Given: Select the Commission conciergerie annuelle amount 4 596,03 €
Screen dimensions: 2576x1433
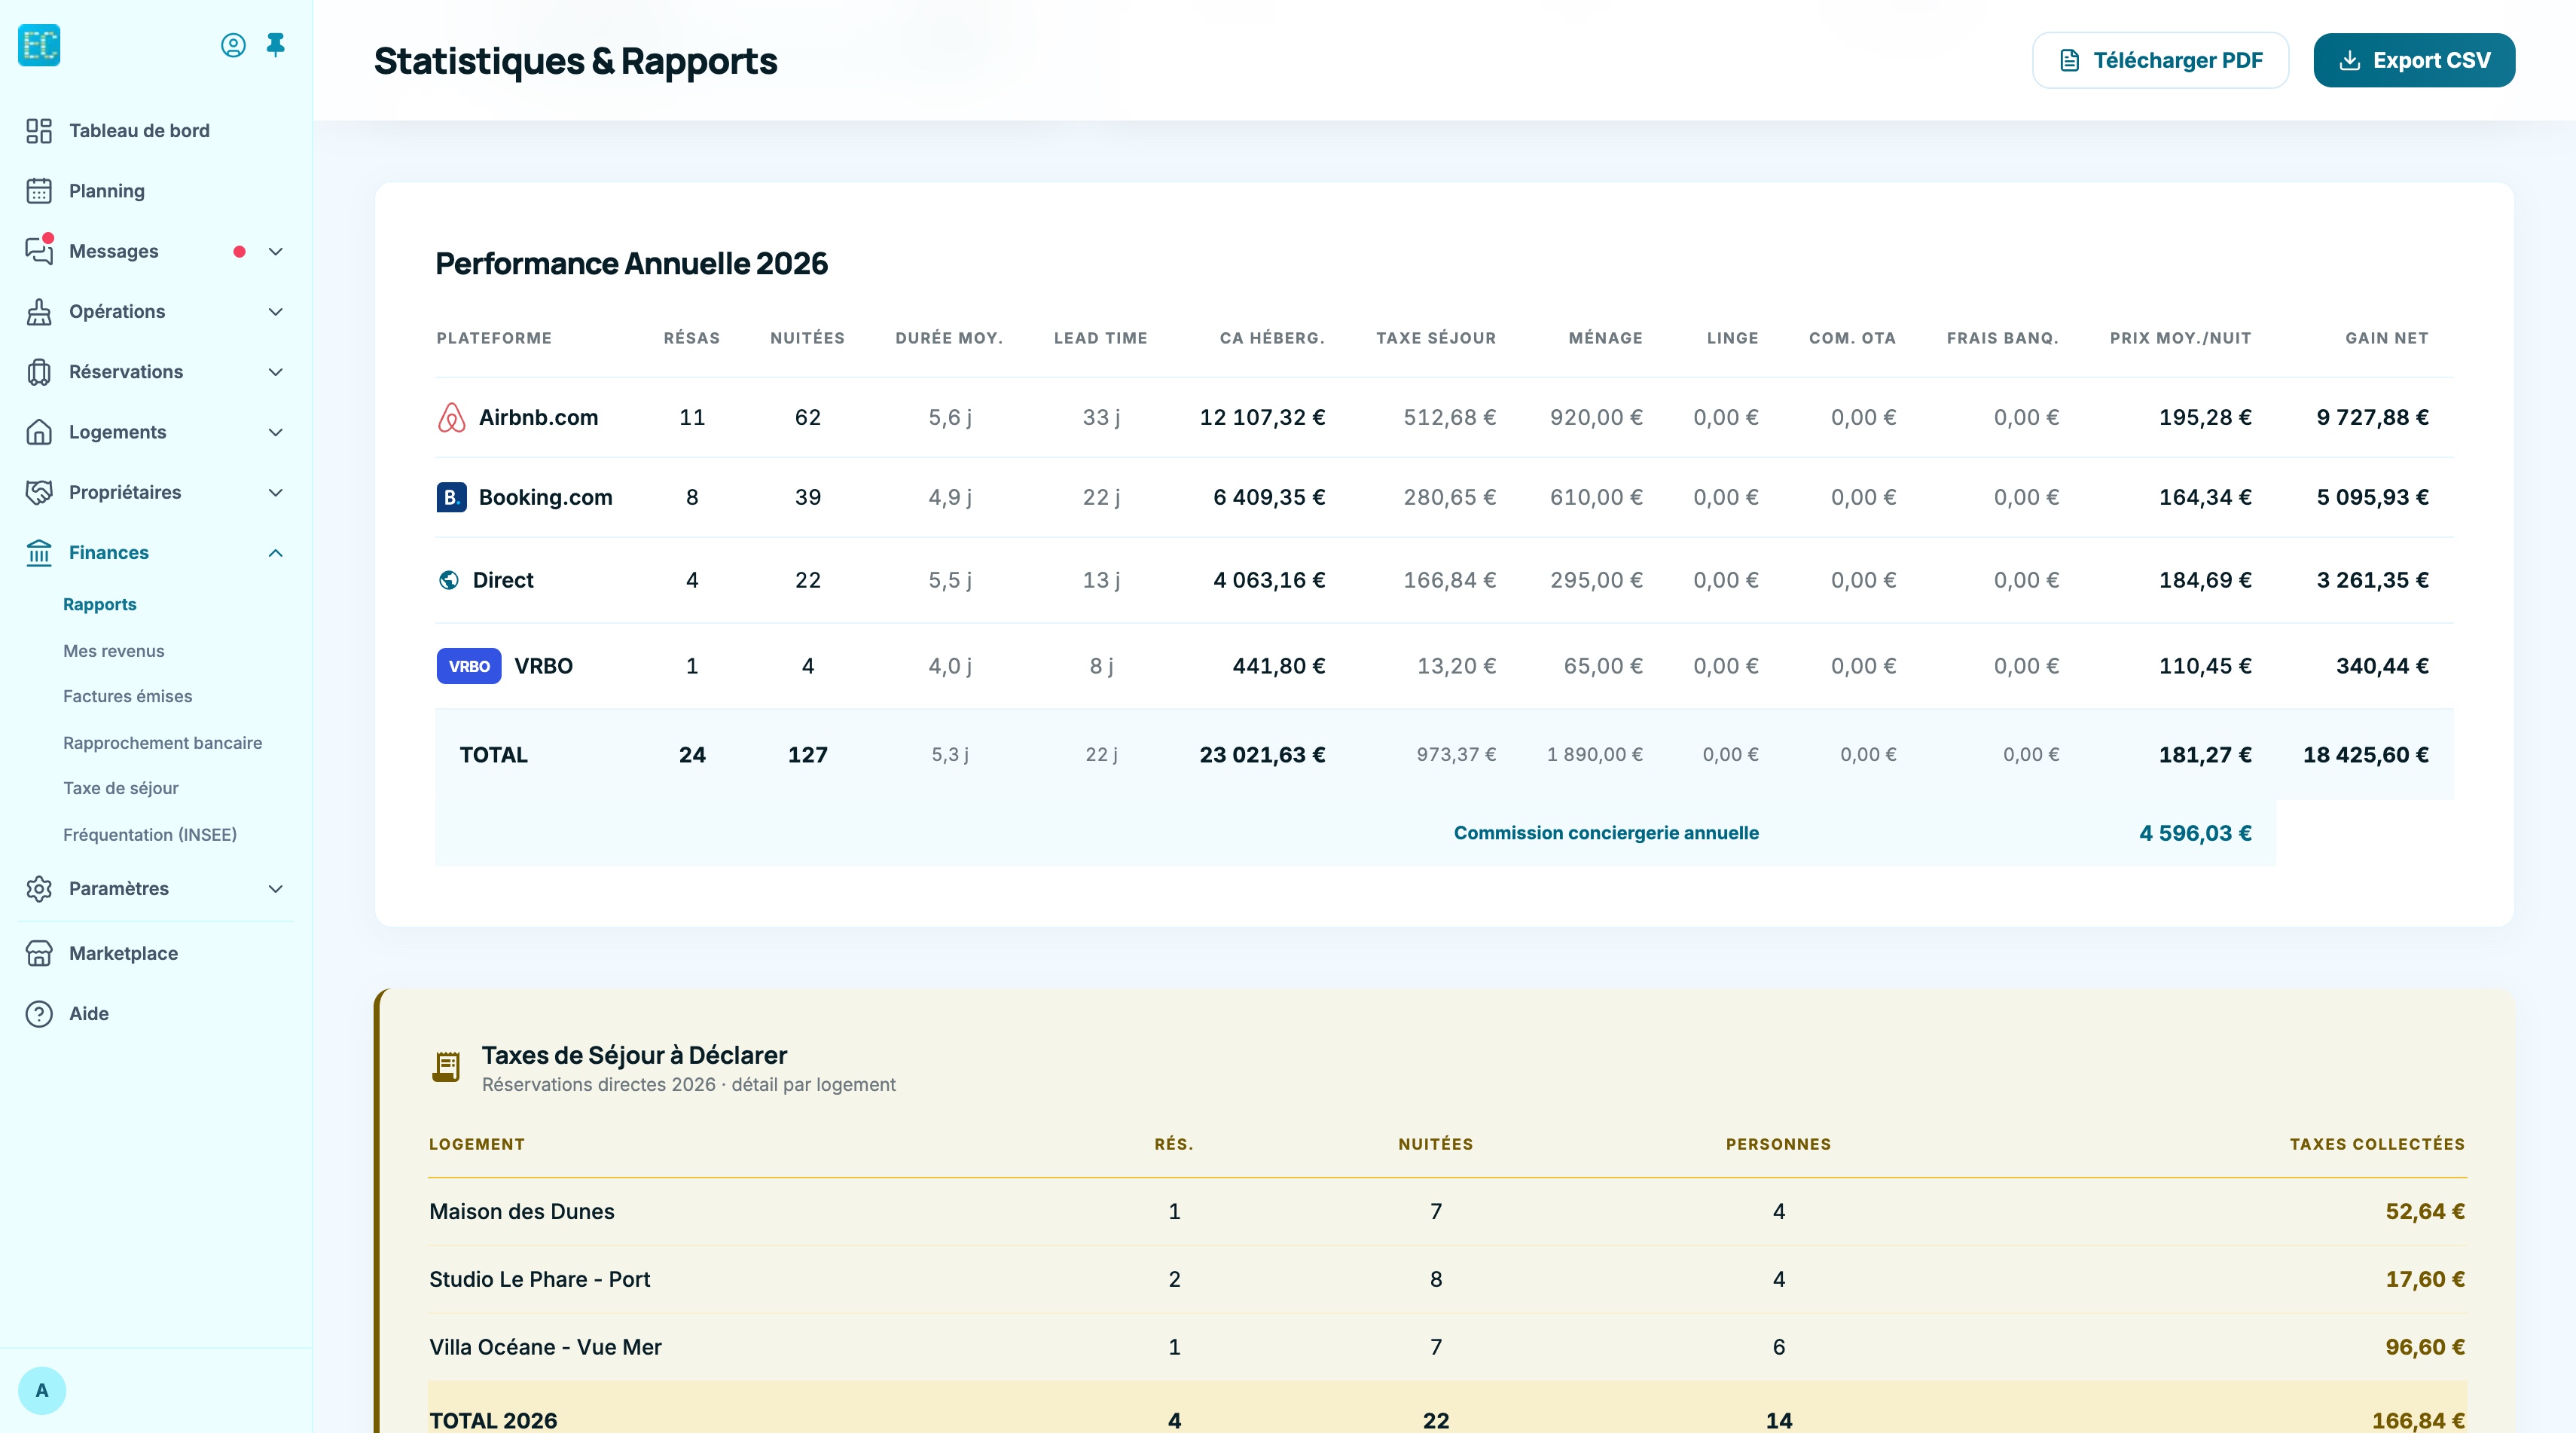Looking at the screenshot, I should (2195, 833).
